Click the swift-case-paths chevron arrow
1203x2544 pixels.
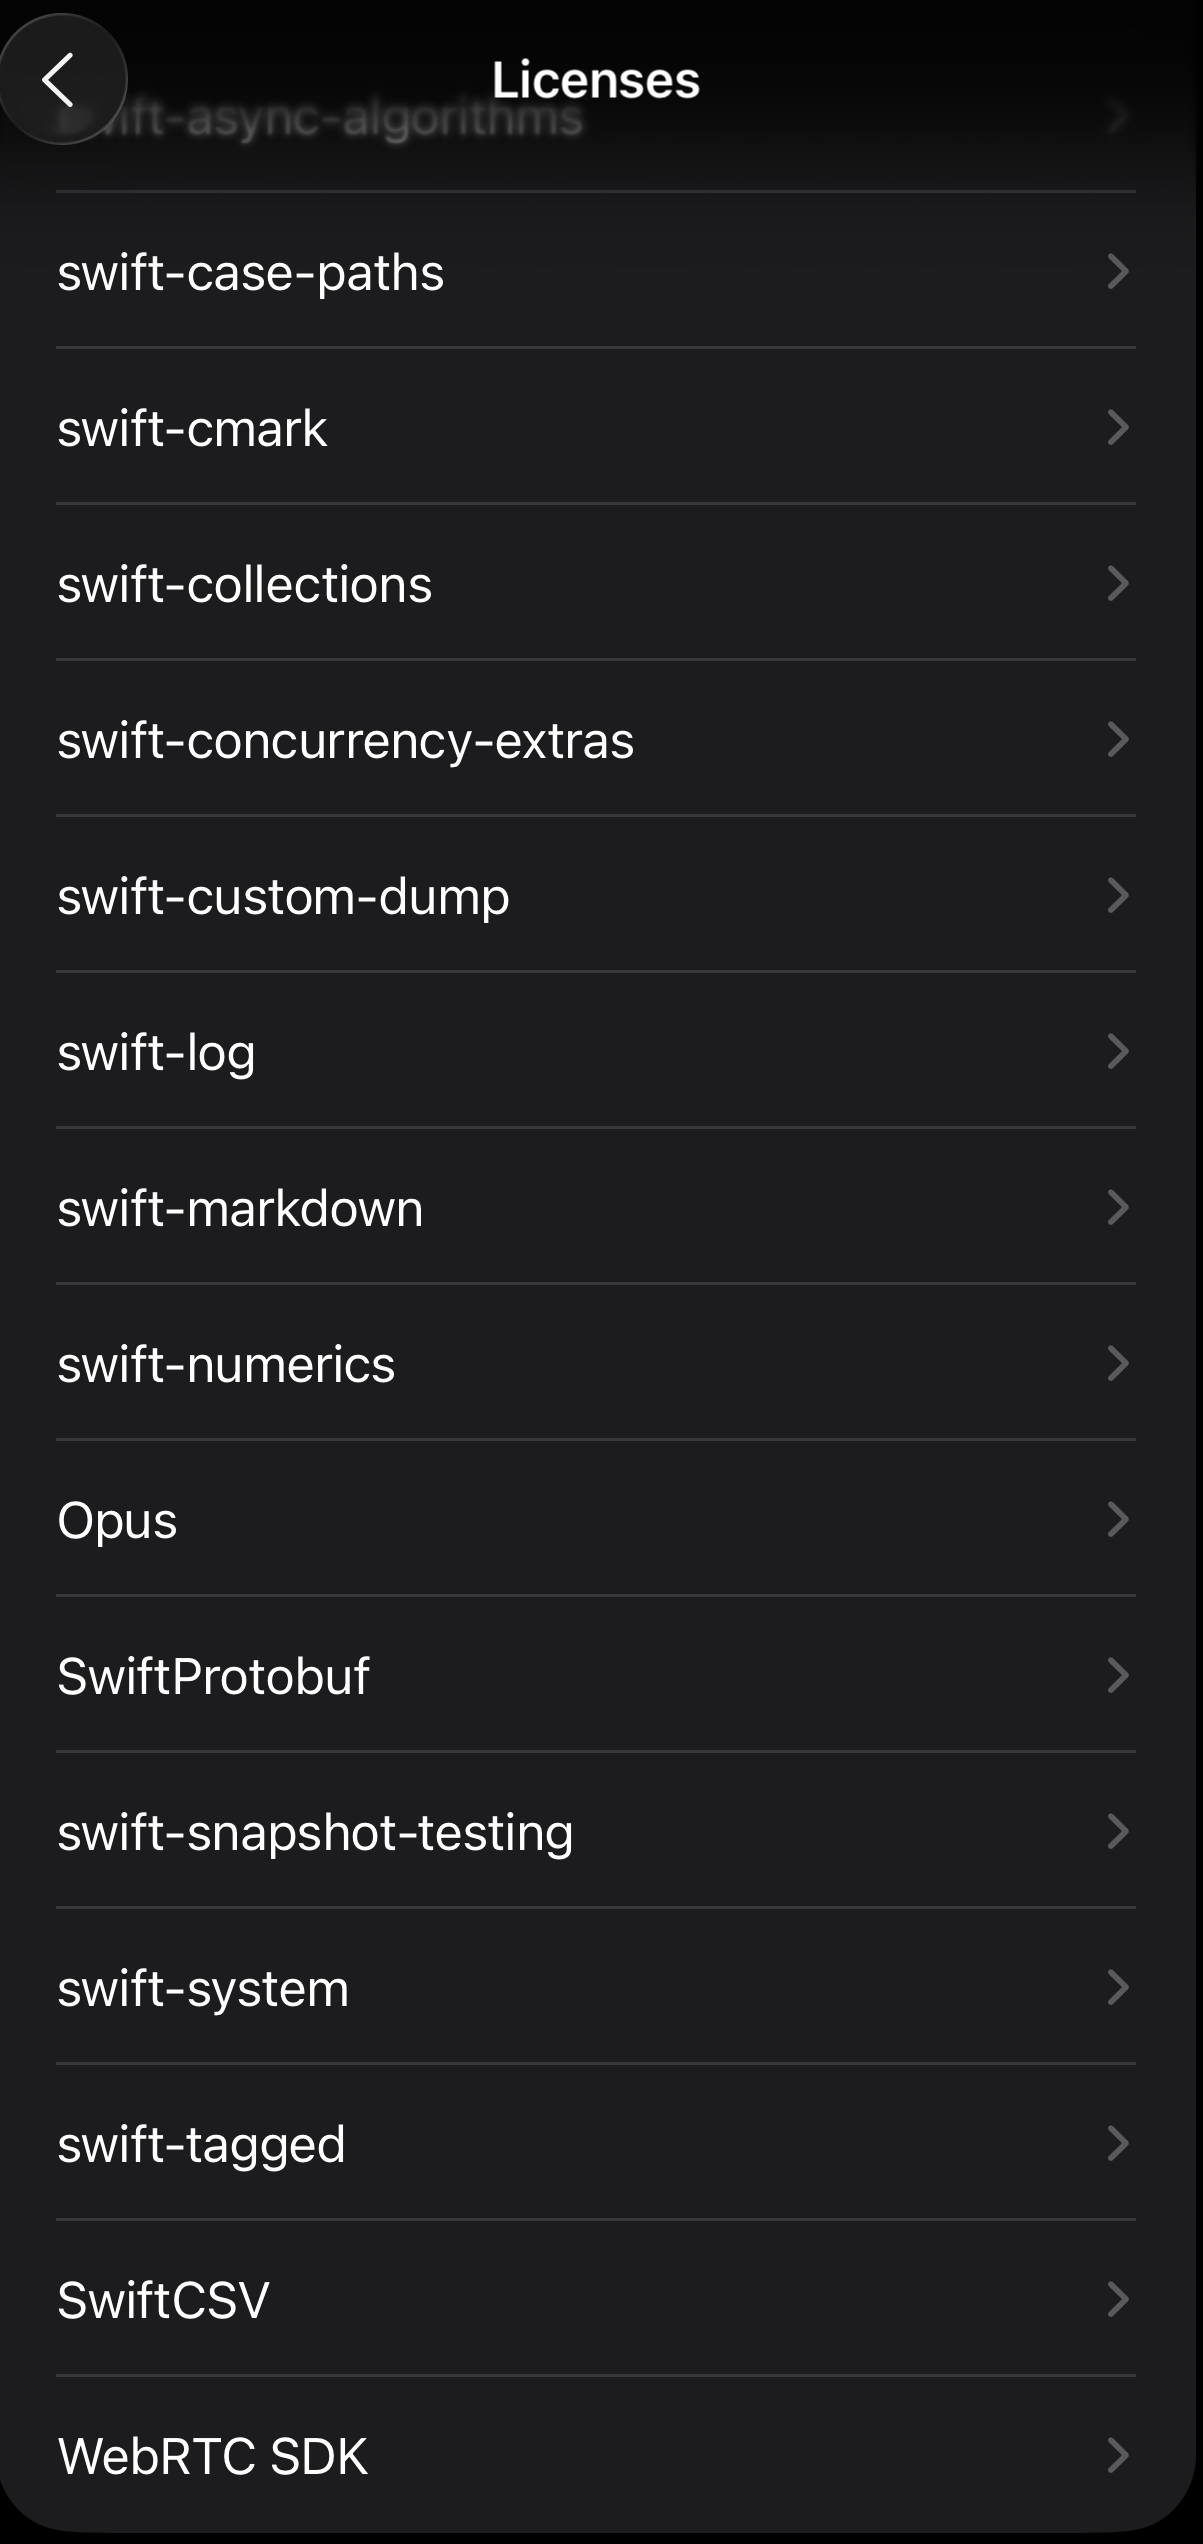point(1118,272)
